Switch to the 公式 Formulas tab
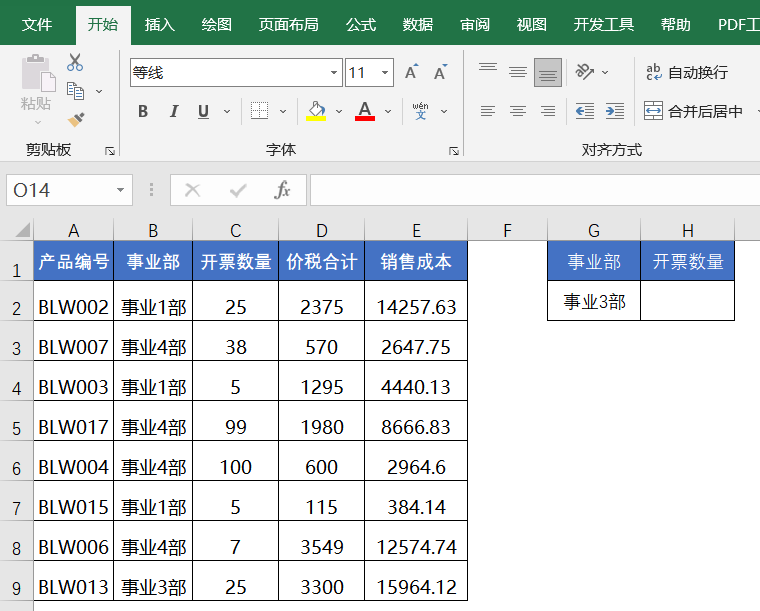 point(360,24)
